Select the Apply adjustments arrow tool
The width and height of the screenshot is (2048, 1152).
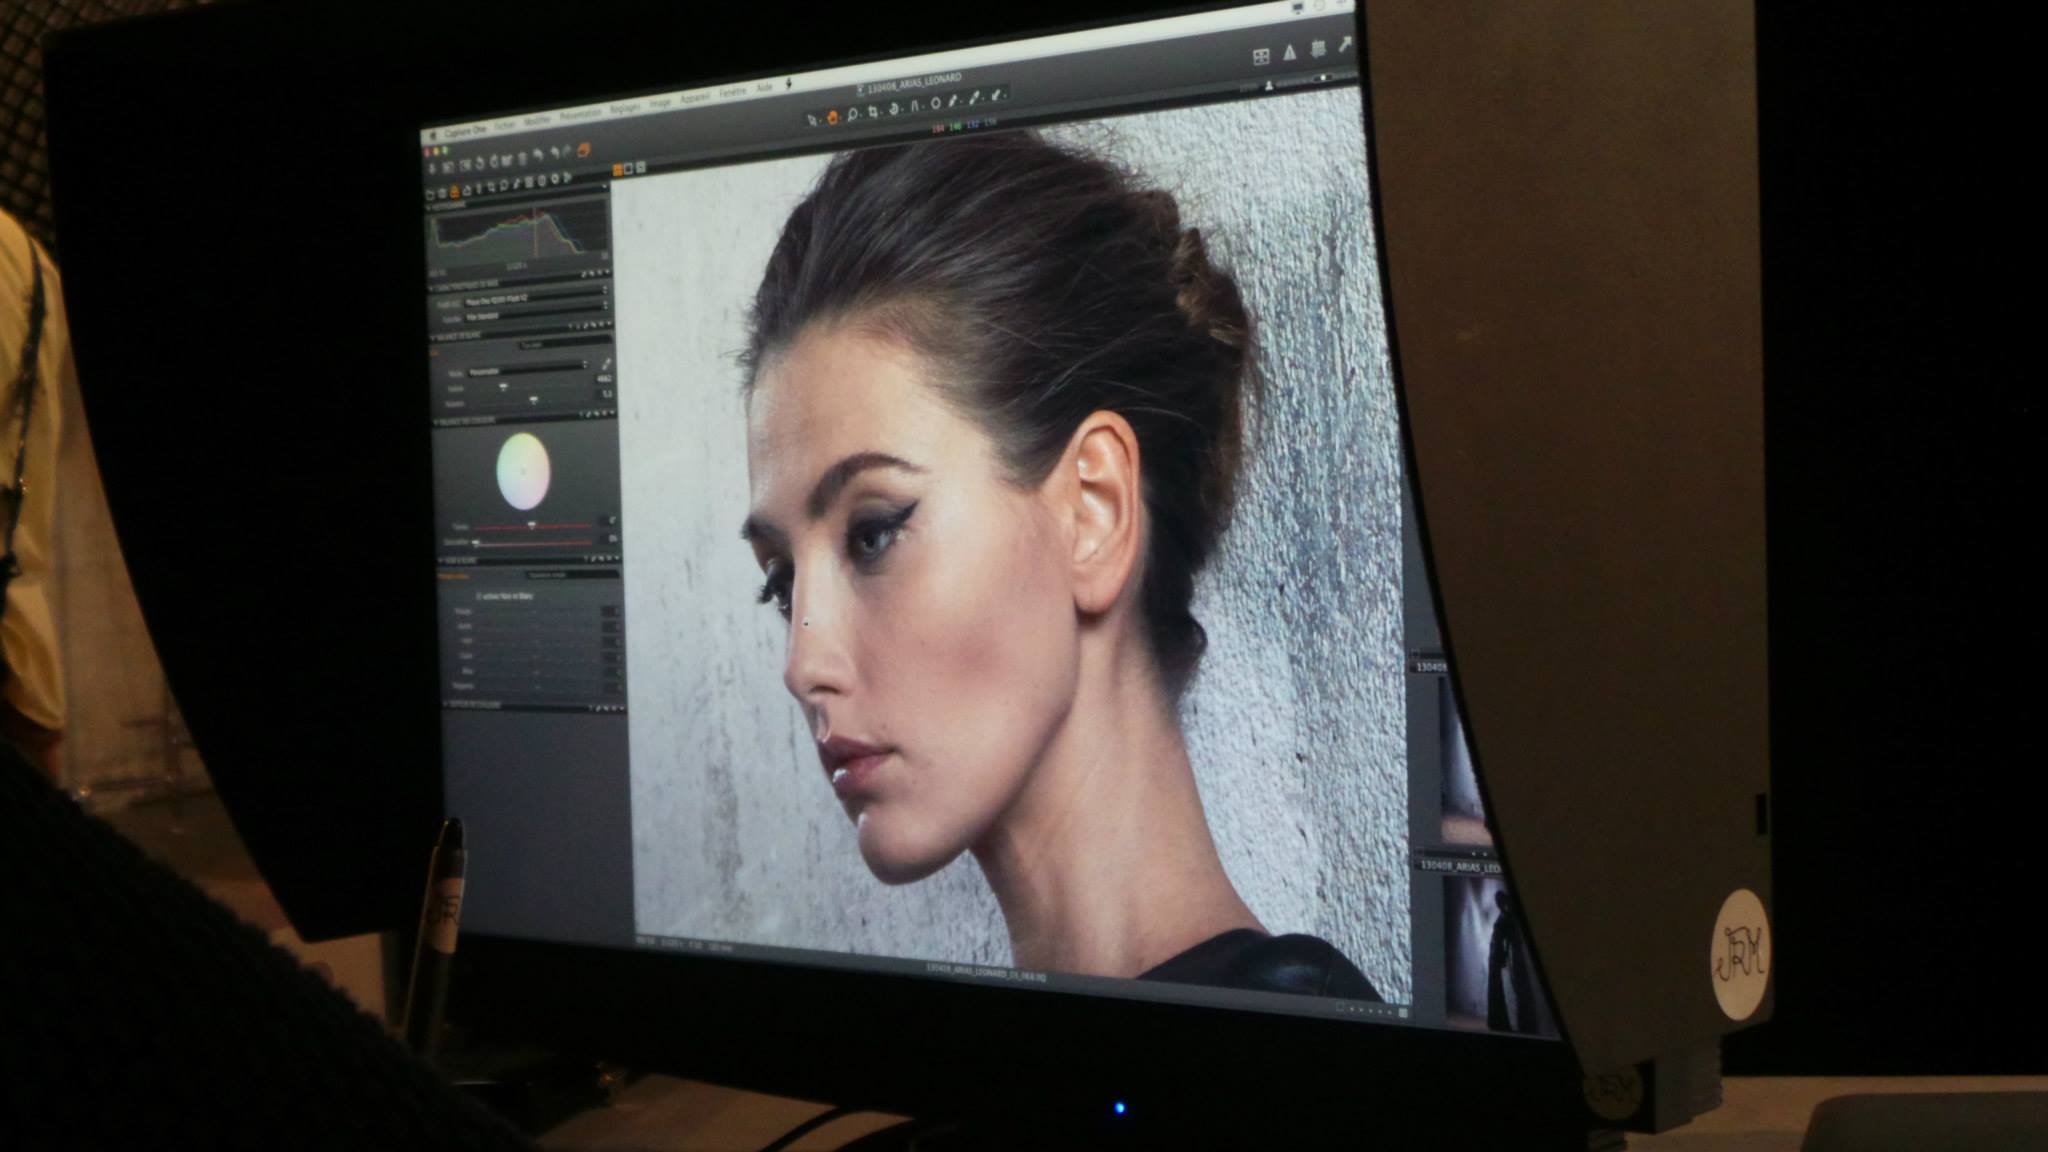tap(996, 95)
